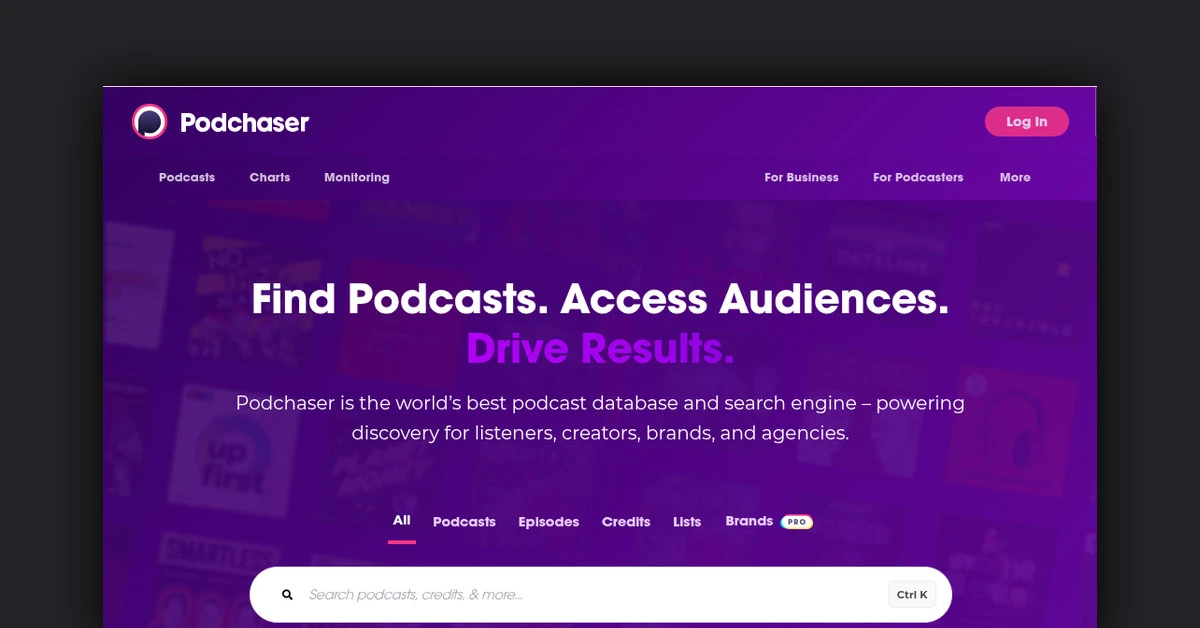Click the magnifying glass search icon
The image size is (1200, 628).
(x=287, y=594)
